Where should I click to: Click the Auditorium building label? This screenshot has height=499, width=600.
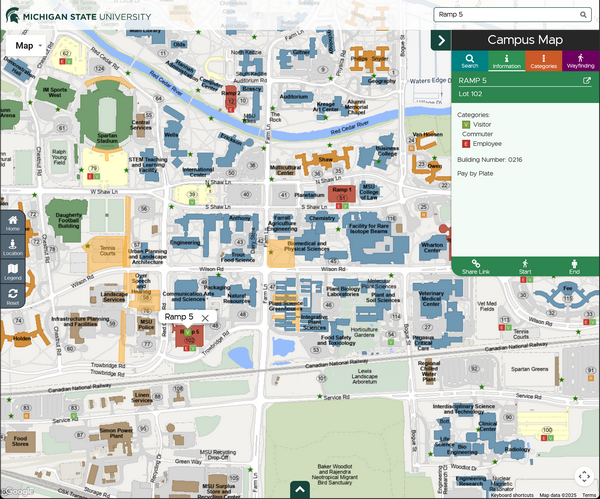294,96
